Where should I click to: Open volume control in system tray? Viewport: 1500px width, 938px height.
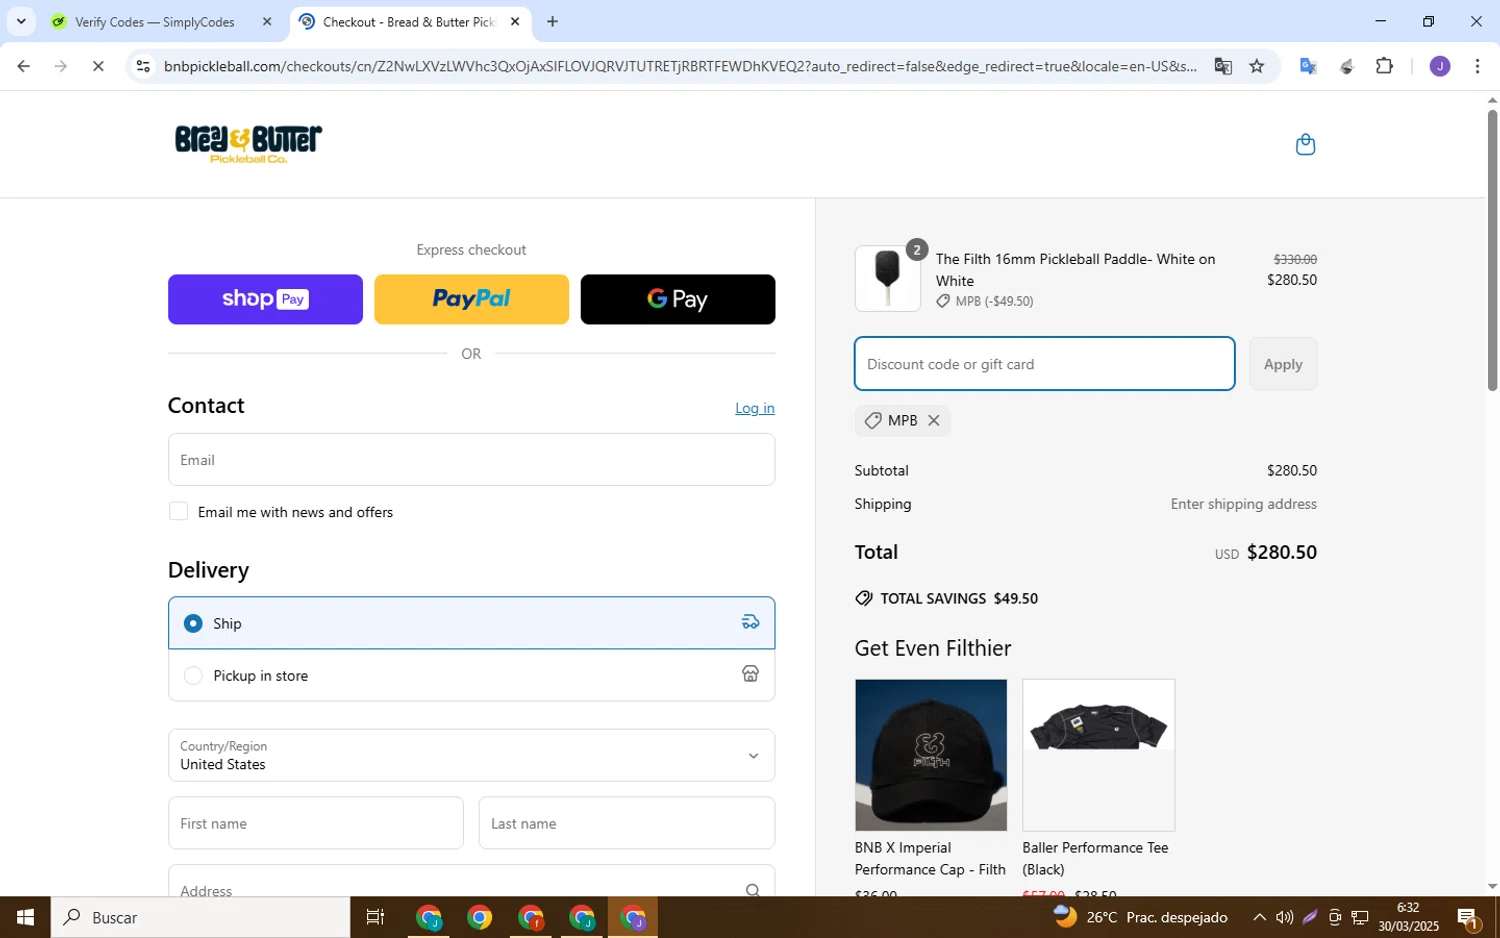(1284, 917)
